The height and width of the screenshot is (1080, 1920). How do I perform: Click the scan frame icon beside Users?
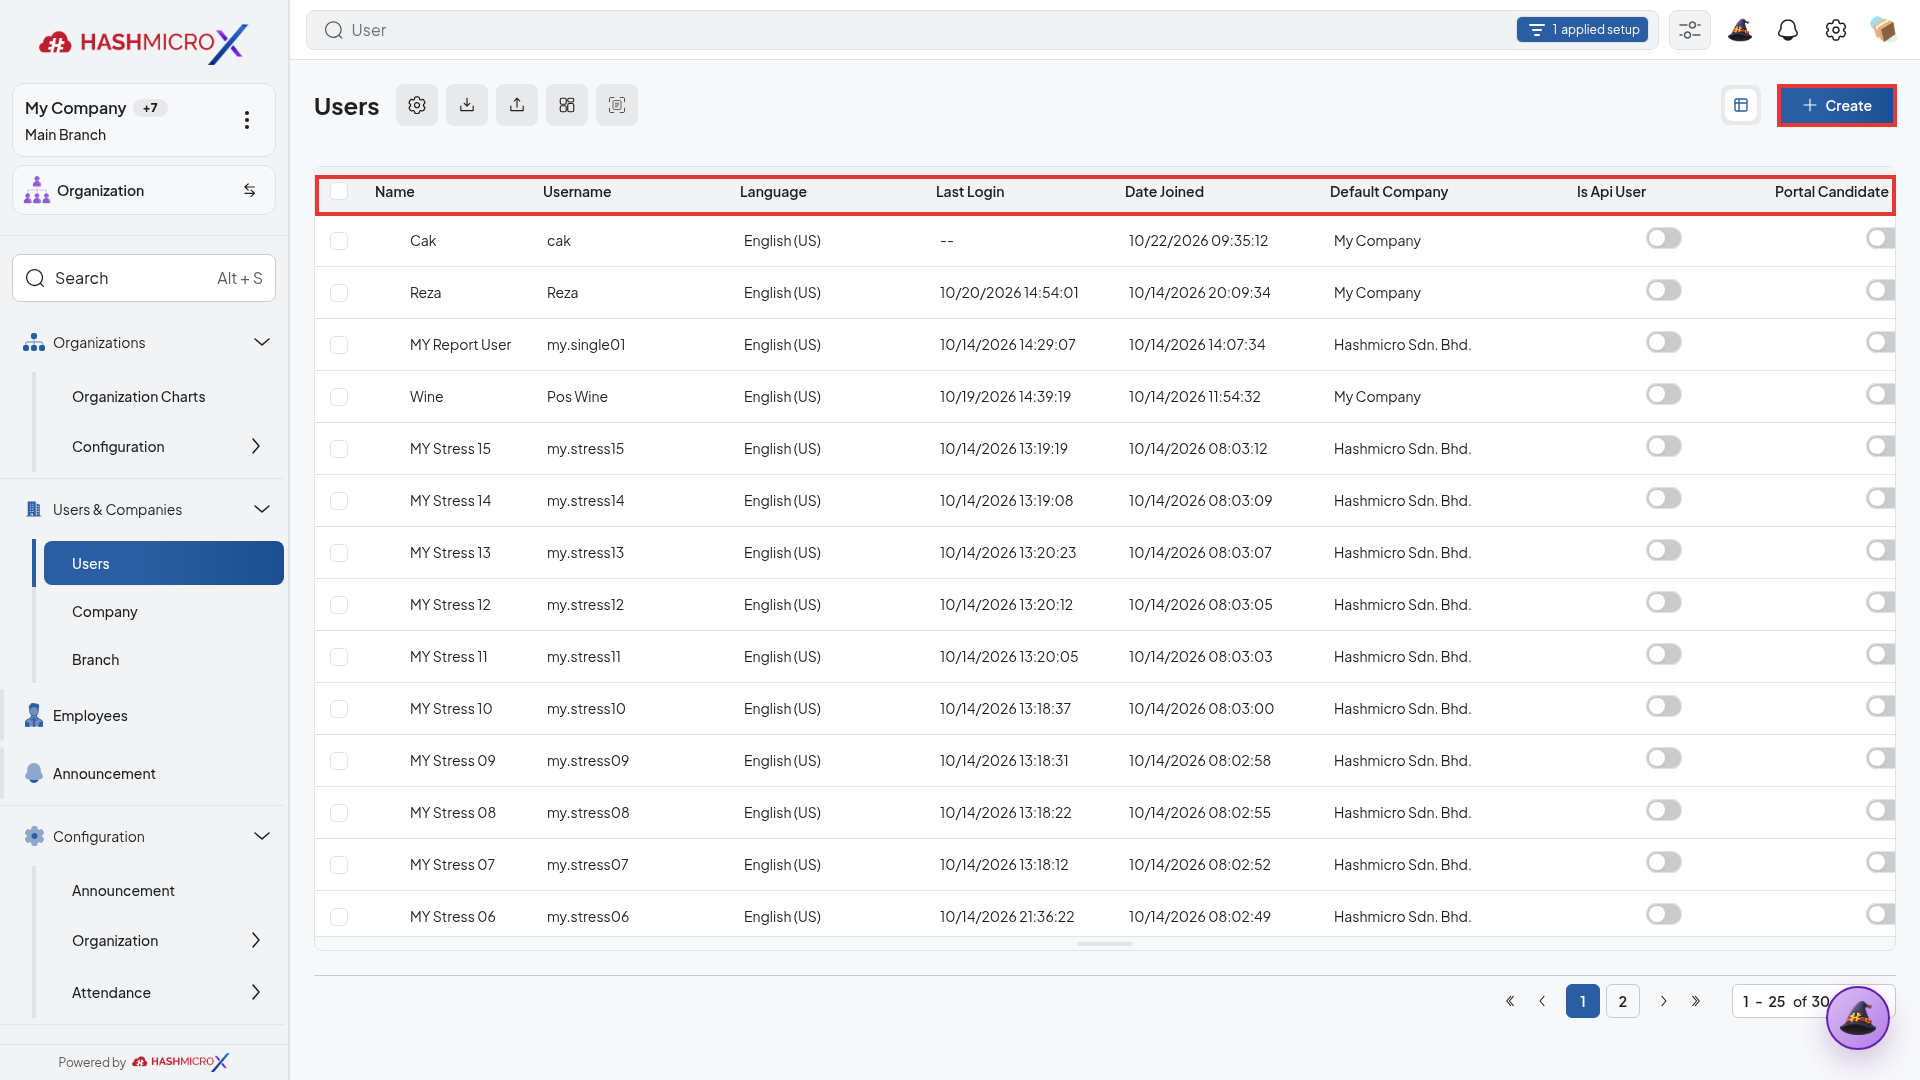(617, 105)
